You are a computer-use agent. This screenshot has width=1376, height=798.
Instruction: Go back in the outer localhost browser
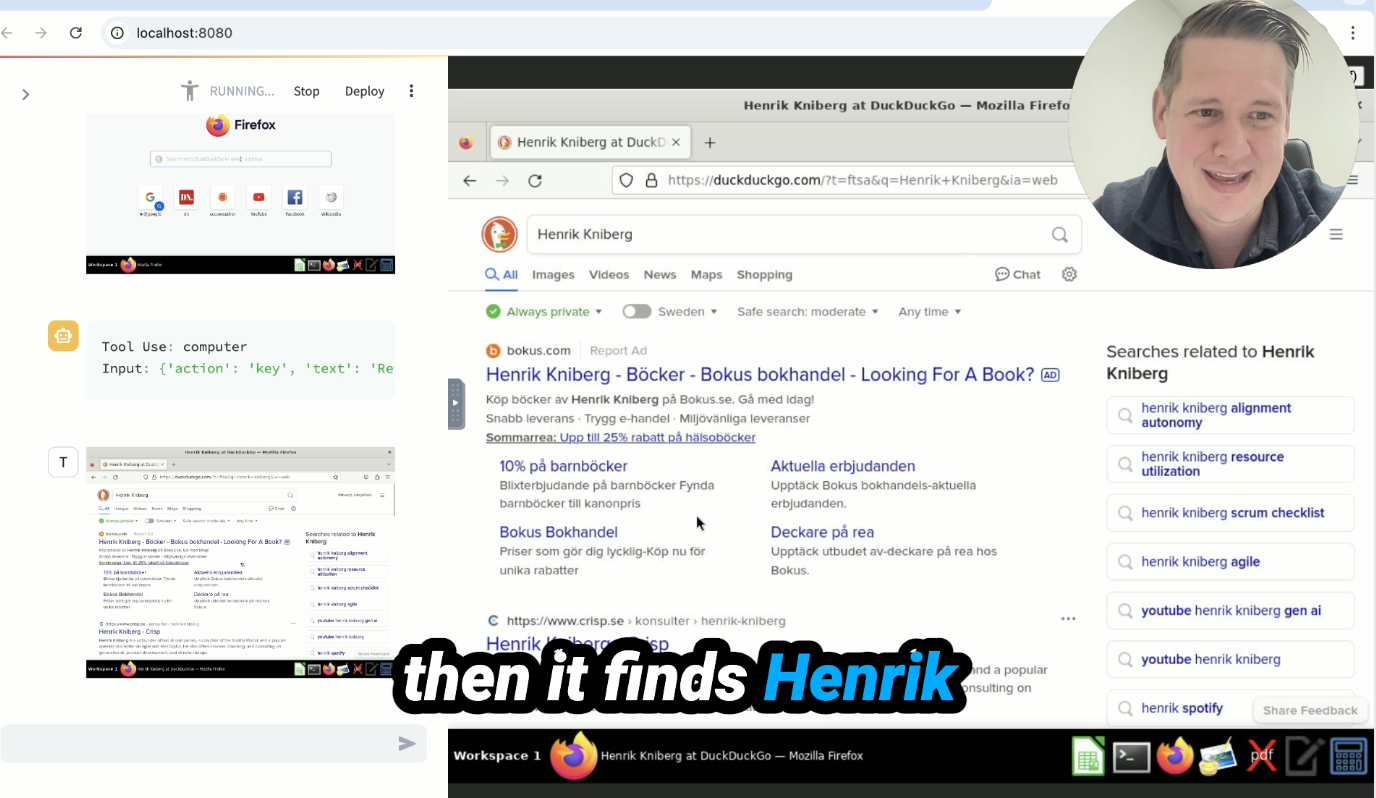[x=8, y=33]
